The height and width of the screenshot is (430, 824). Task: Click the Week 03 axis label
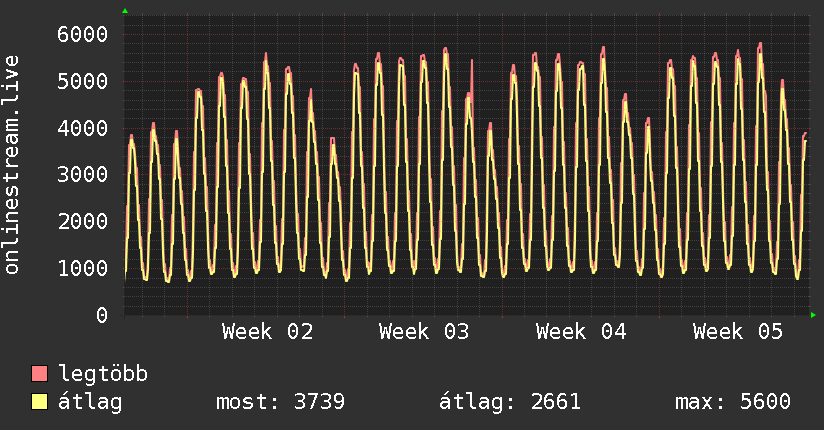click(x=424, y=332)
